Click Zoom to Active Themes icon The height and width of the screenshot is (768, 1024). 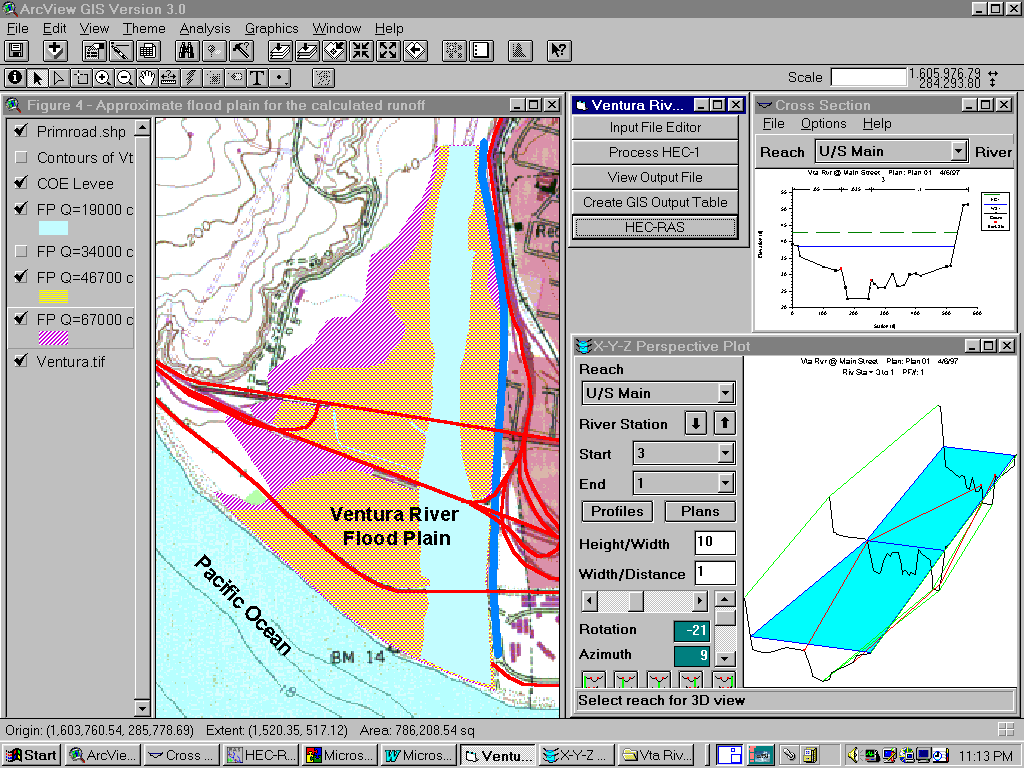(307, 50)
